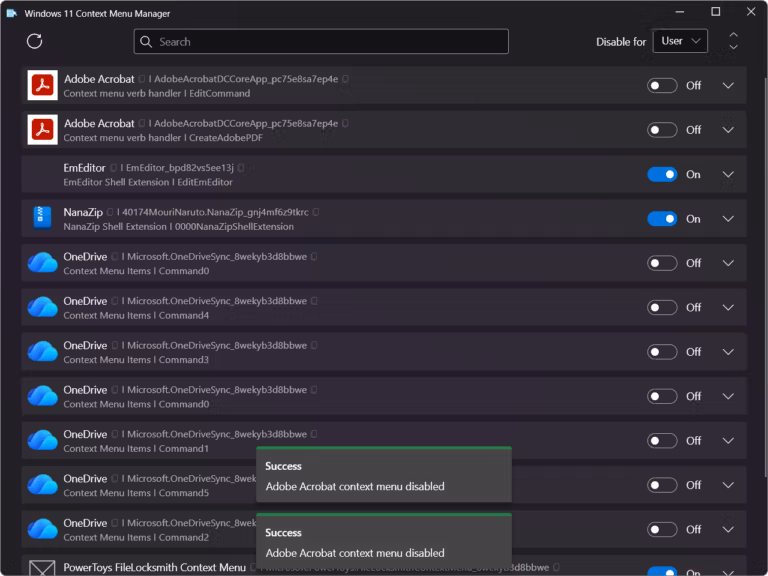Copy OneDriveSync package ID in Command1 row
Image resolution: width=768 pixels, height=576 pixels.
[314, 434]
